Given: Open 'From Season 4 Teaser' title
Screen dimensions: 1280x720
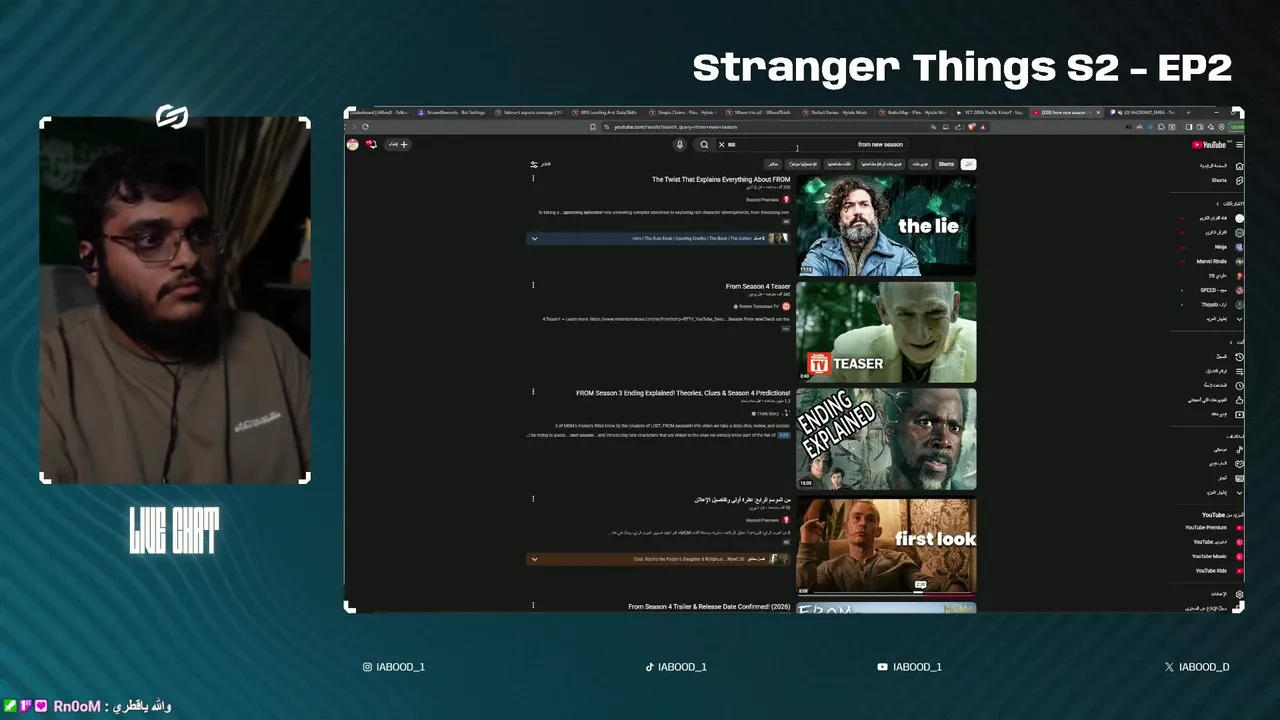Looking at the screenshot, I should pos(758,287).
